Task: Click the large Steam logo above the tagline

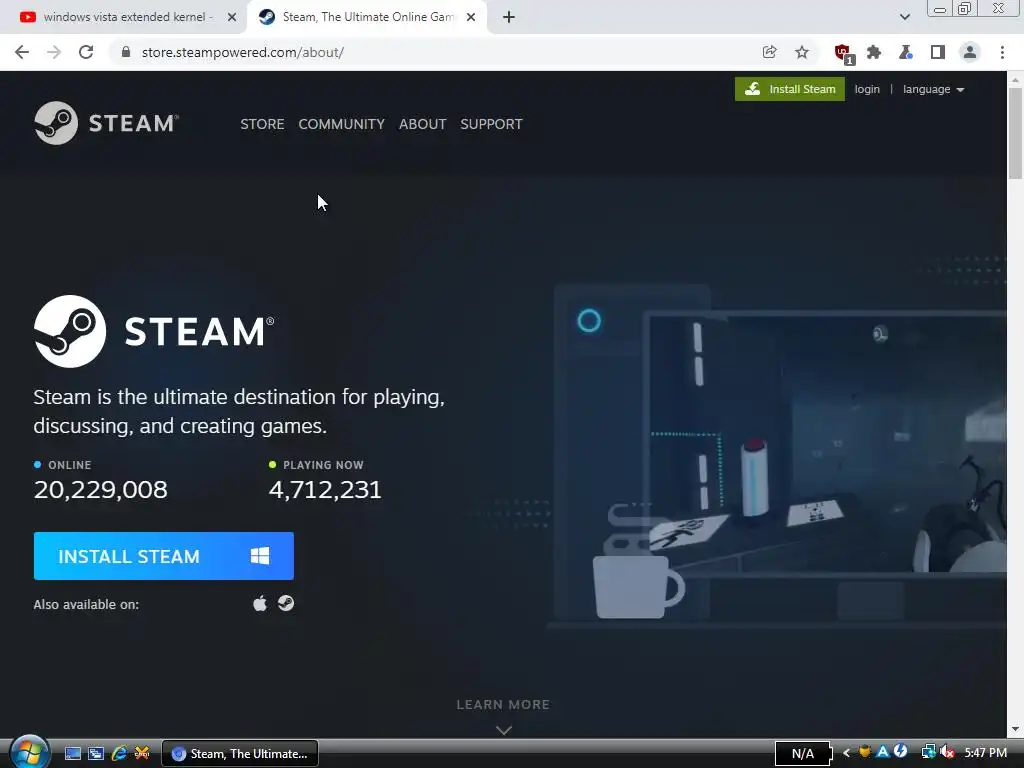Action: pos(154,331)
